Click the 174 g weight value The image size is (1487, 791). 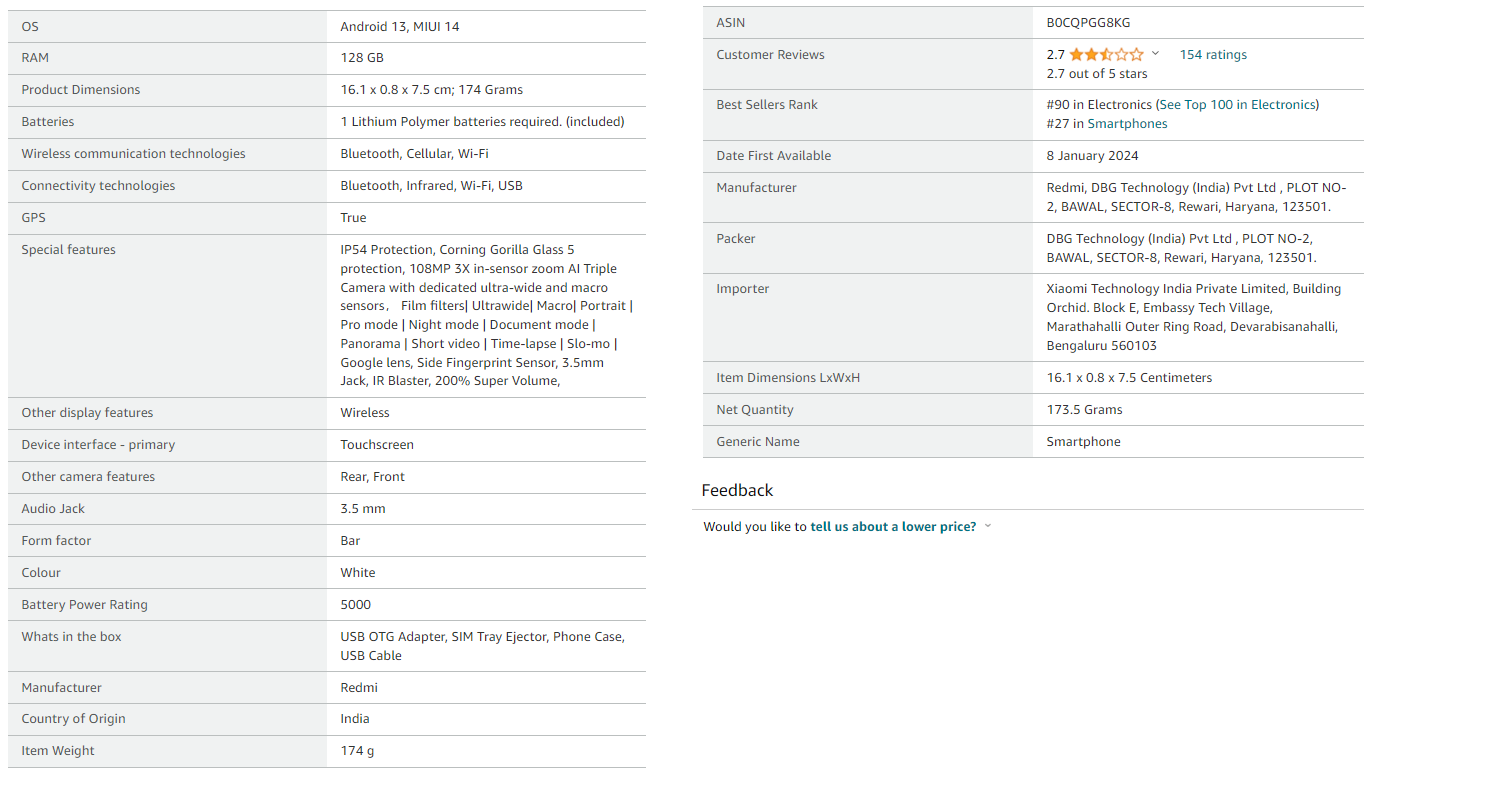click(358, 751)
